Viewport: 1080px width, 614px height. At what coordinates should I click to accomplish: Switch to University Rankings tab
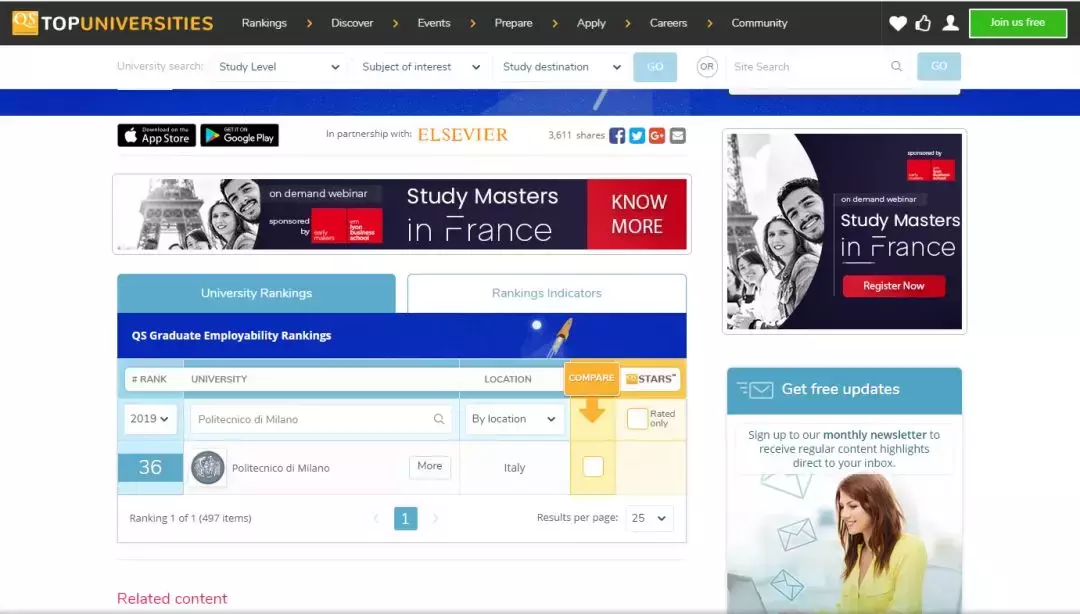pos(256,293)
